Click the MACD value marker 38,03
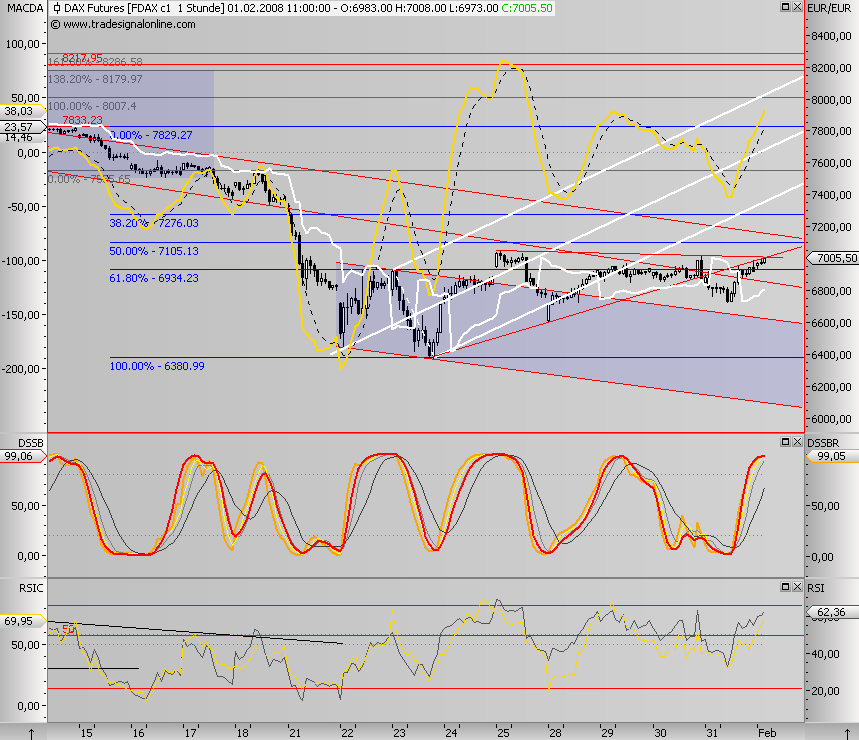 (x=22, y=111)
